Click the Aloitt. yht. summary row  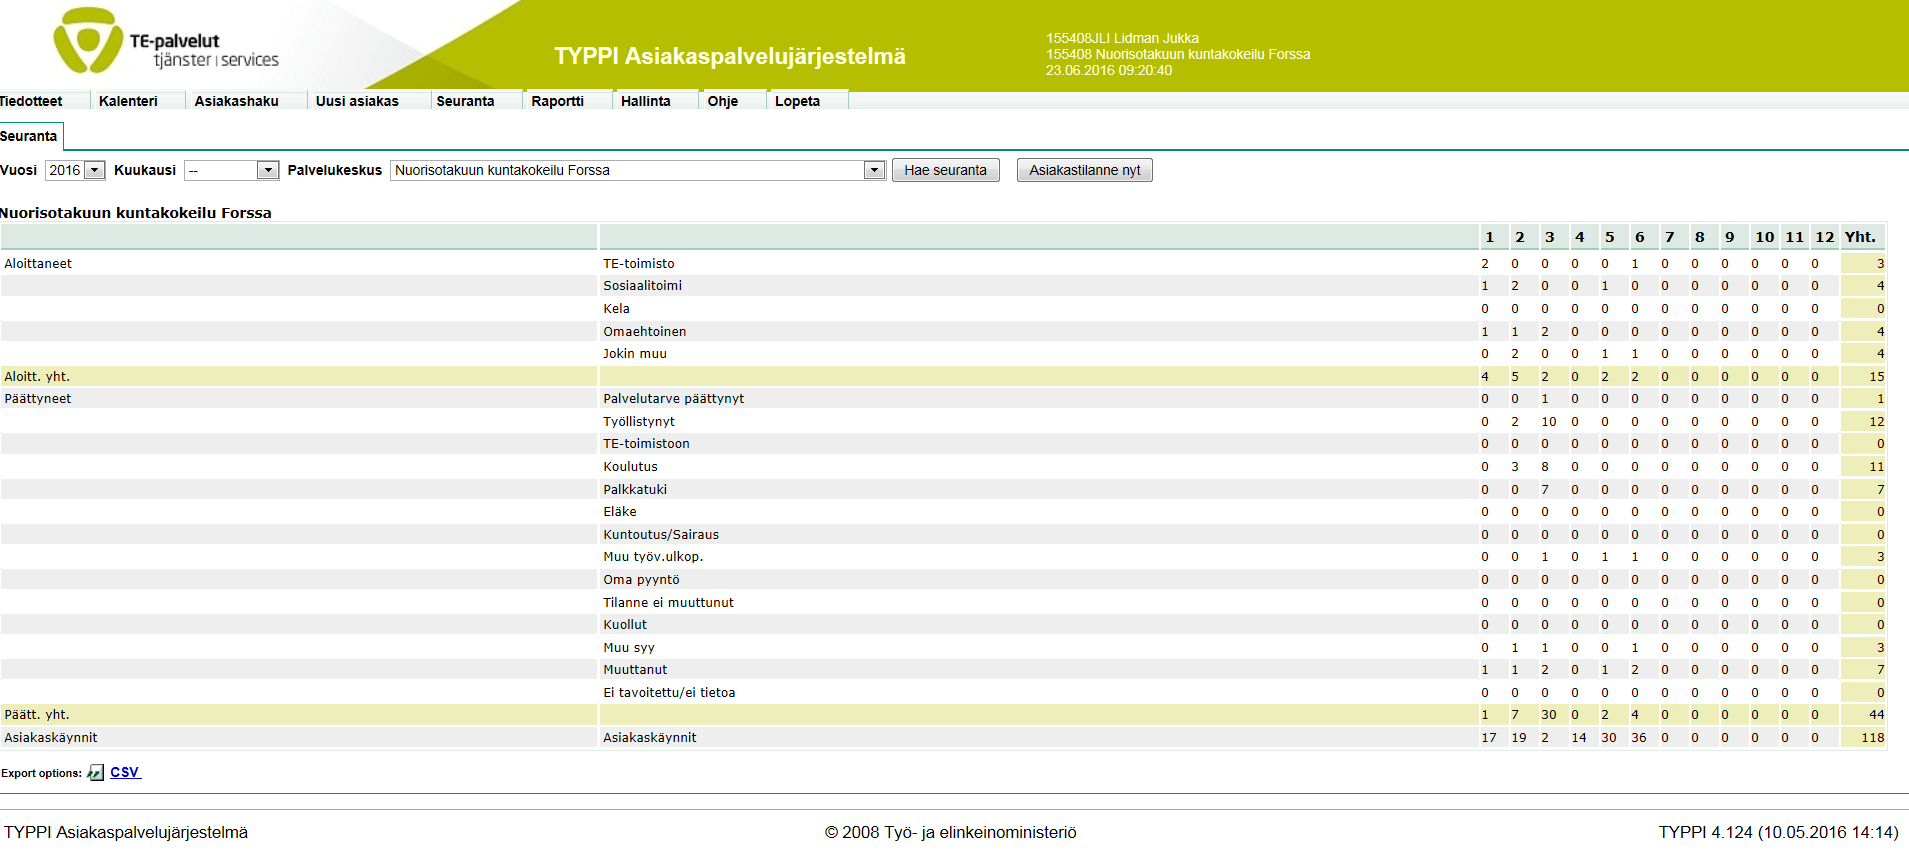tap(943, 377)
